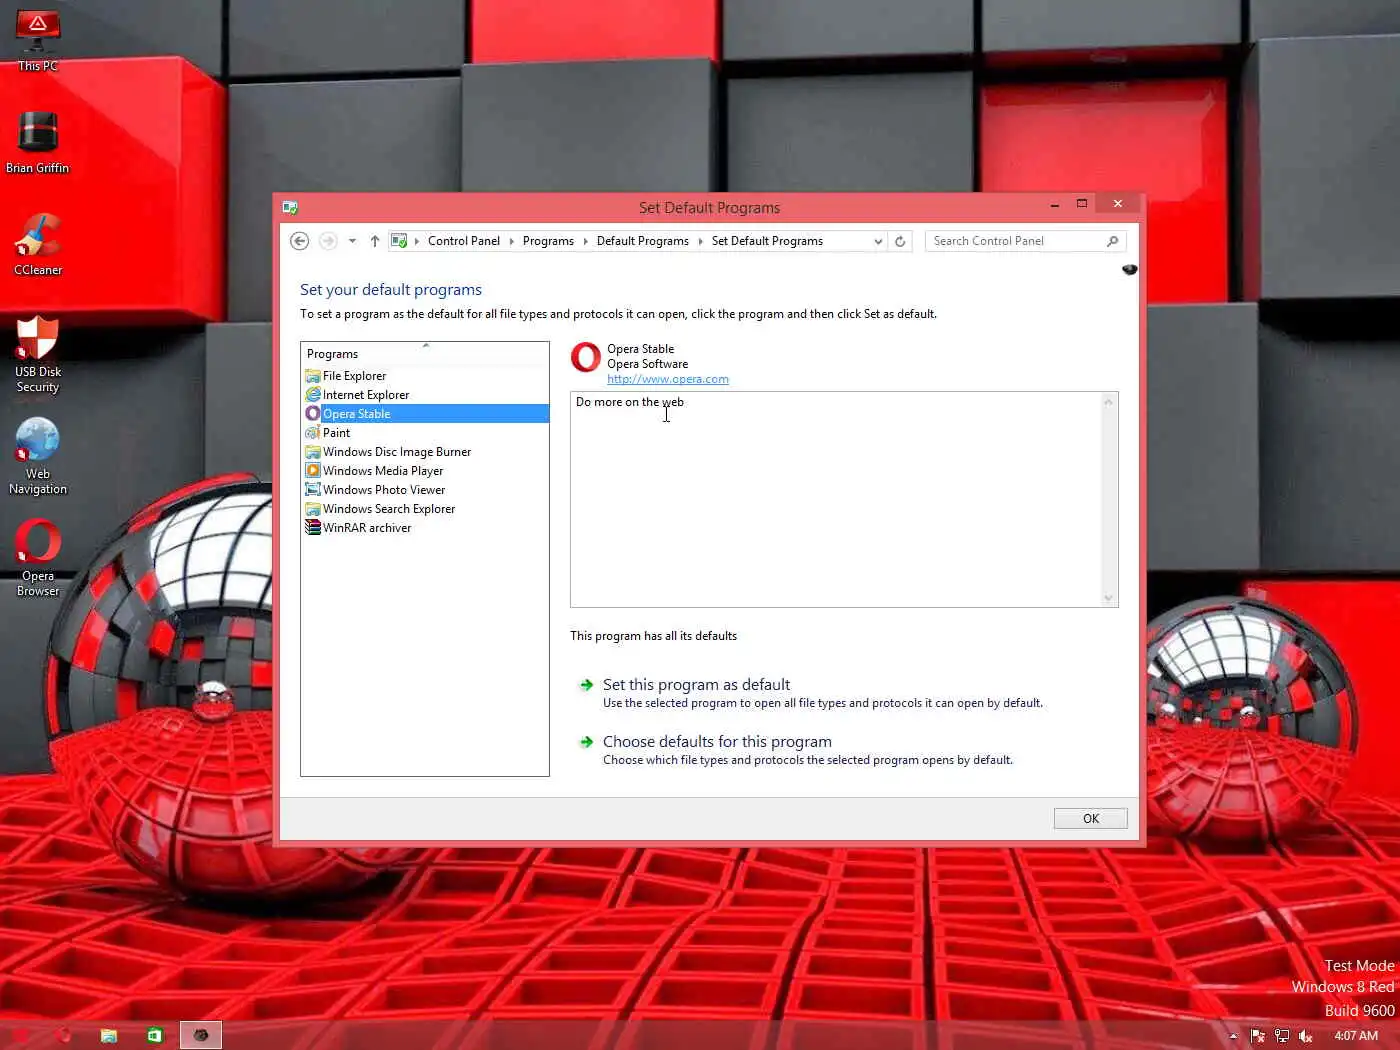The width and height of the screenshot is (1400, 1050).
Task: Select Windows Media Player in the list
Action: pyautogui.click(x=425, y=471)
